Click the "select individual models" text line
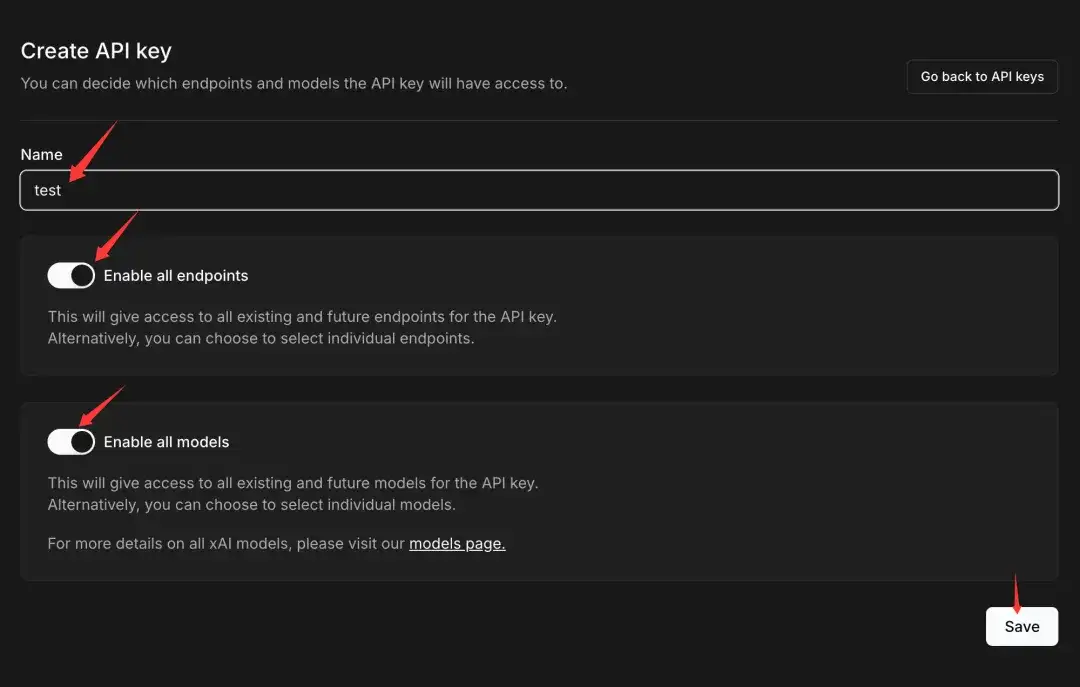Screen dimensions: 1080x687 tap(252, 504)
